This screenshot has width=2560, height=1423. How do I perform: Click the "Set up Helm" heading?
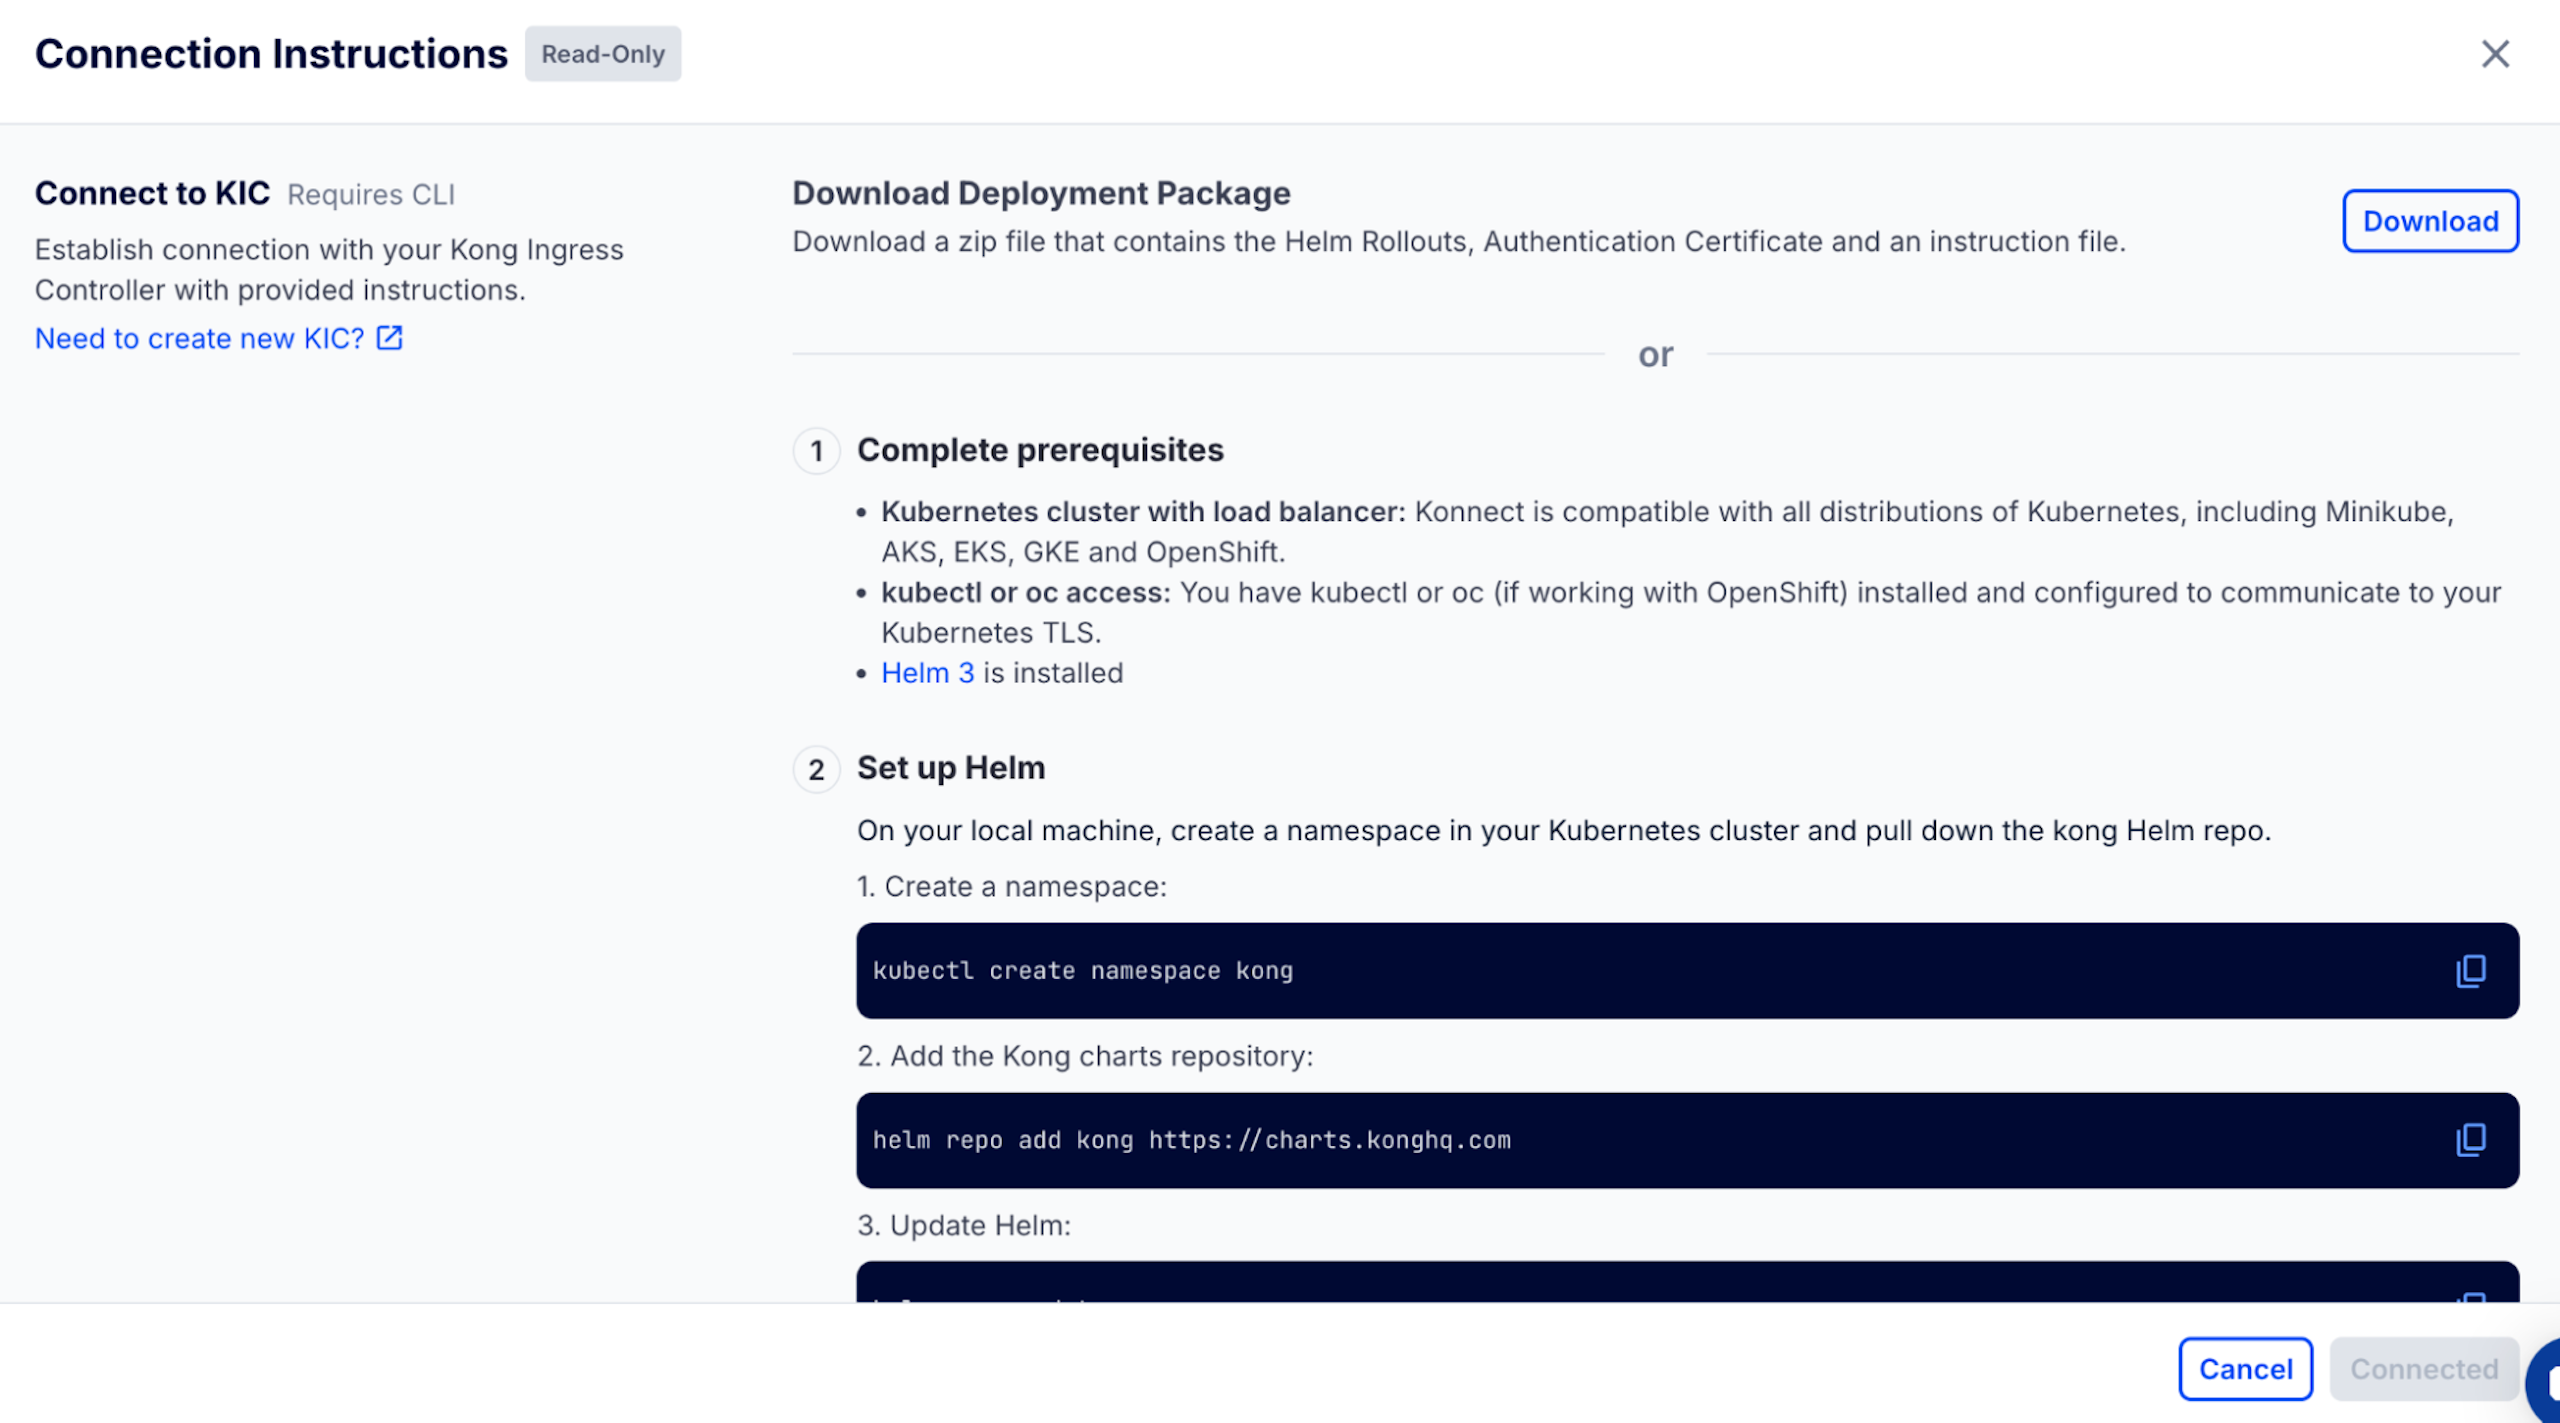[x=951, y=768]
